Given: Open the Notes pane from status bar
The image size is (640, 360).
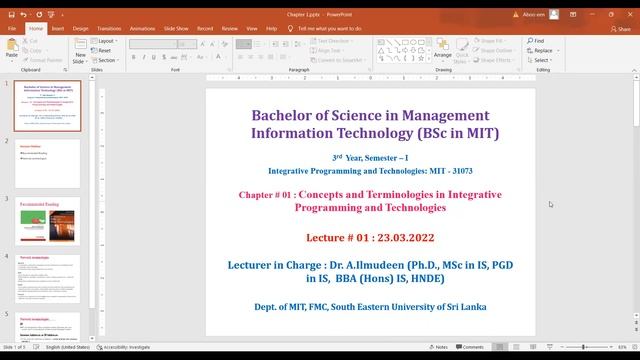Looking at the screenshot, I should tap(439, 347).
